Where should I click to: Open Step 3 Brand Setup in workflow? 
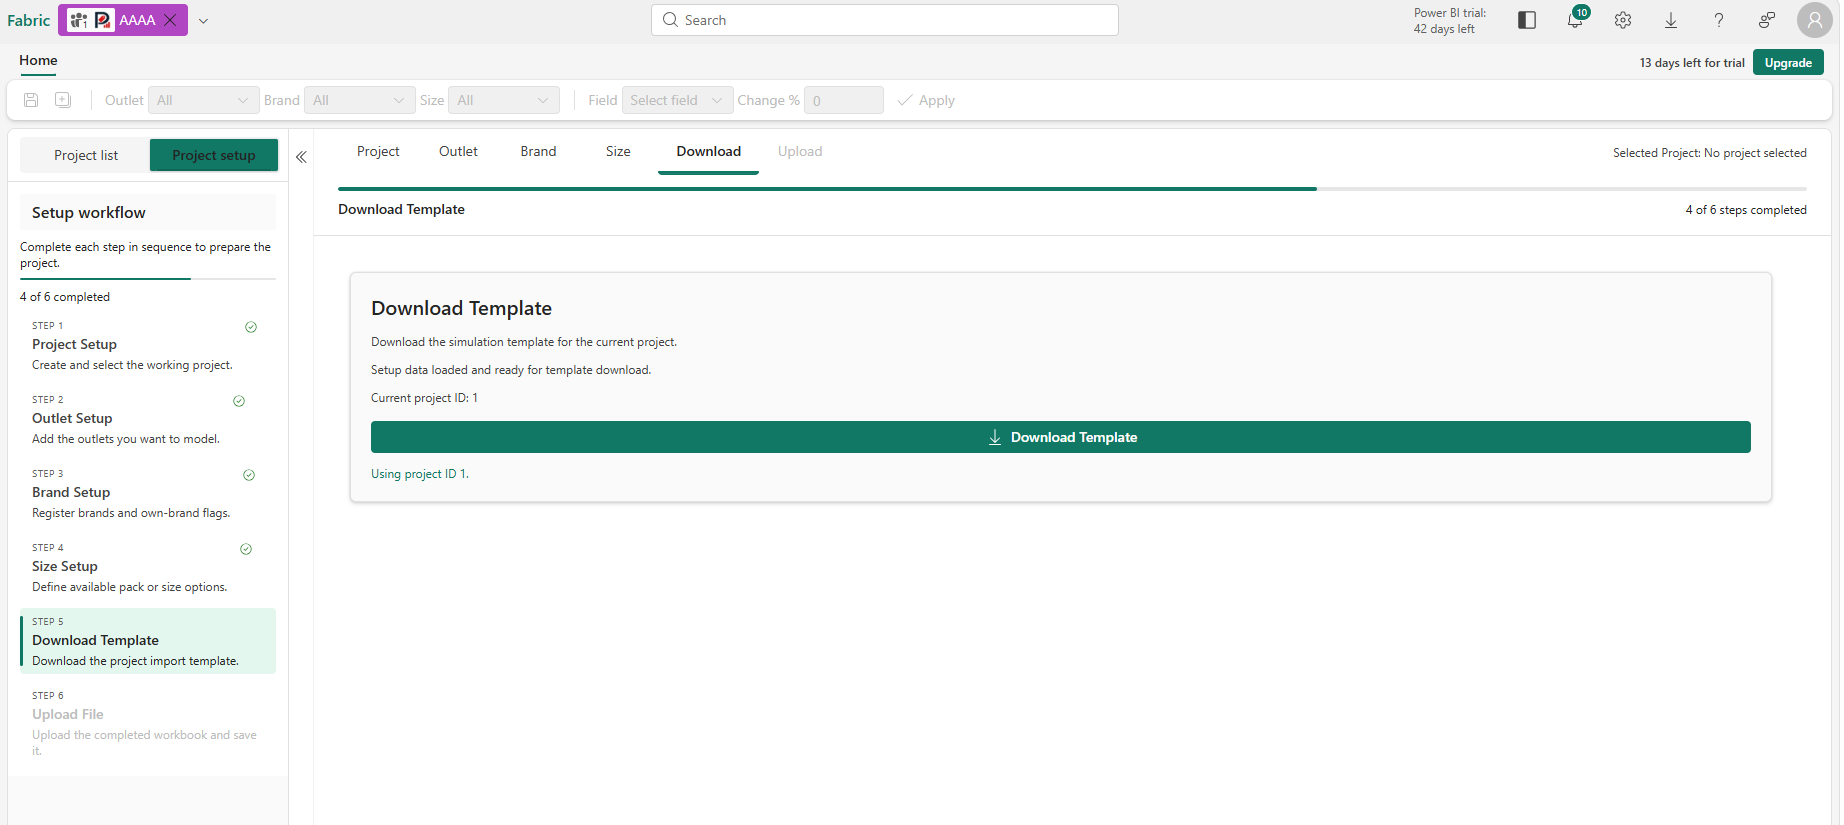pyautogui.click(x=148, y=493)
